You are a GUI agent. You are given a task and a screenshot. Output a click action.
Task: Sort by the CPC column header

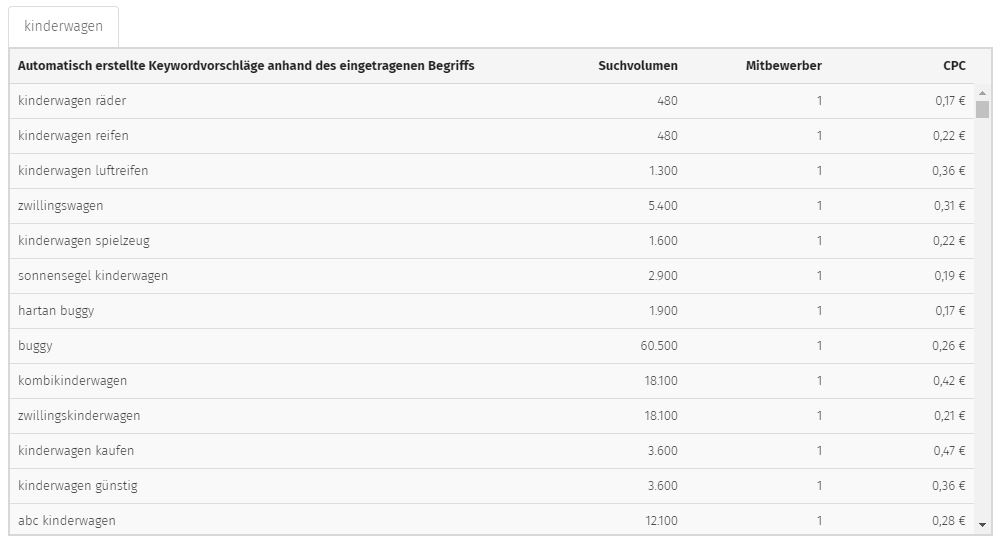(x=954, y=66)
